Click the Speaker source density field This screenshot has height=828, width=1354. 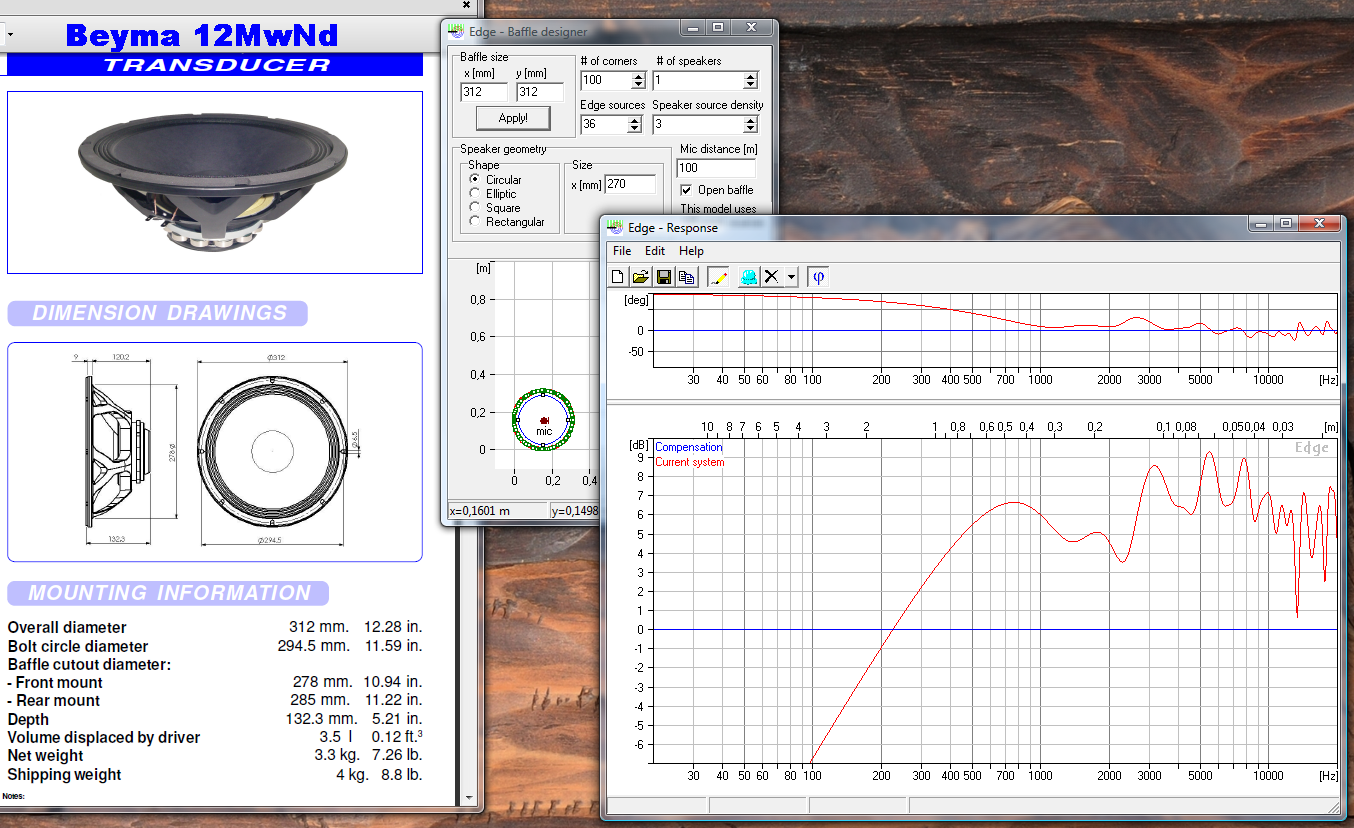click(699, 124)
